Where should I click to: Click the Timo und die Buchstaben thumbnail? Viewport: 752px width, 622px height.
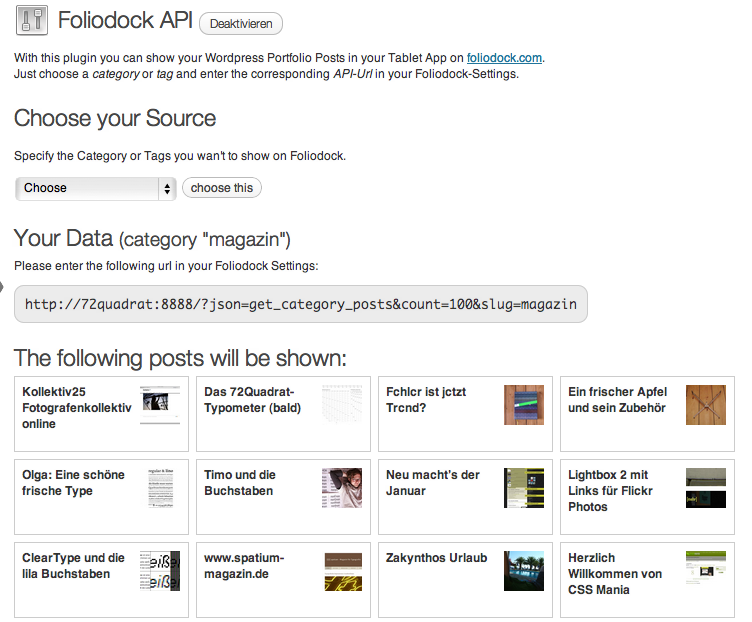(x=342, y=488)
